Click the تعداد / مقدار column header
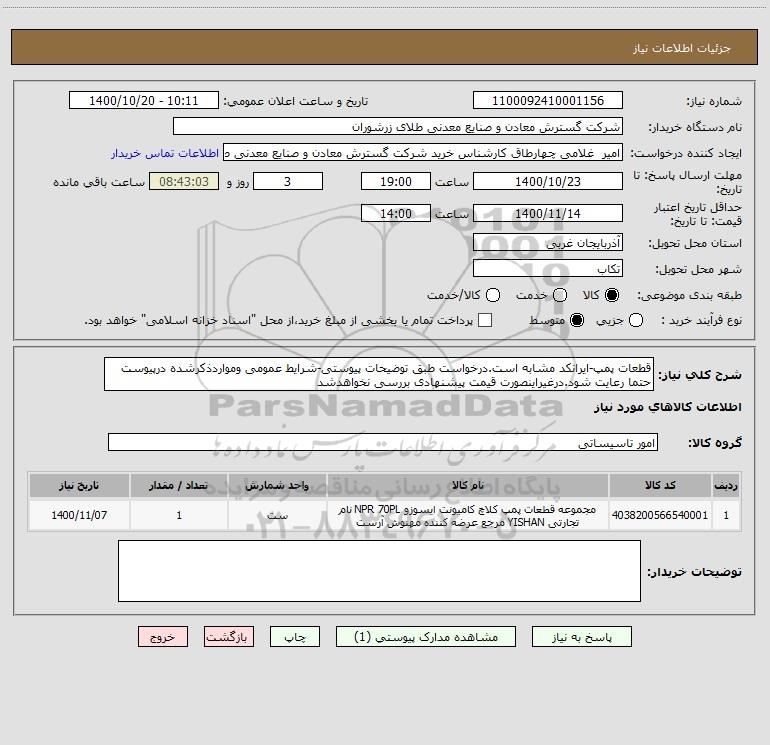 (x=179, y=485)
